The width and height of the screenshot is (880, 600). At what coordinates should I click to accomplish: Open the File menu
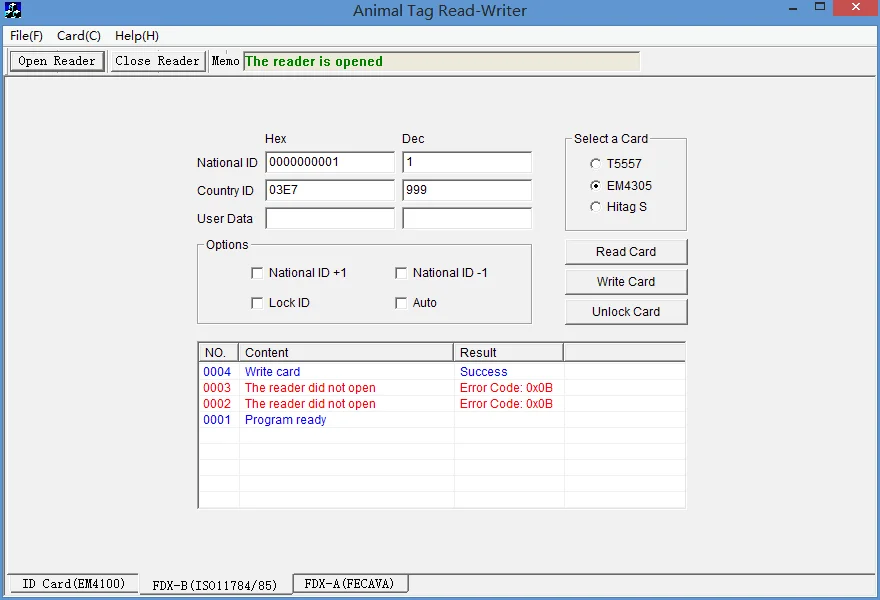pyautogui.click(x=26, y=35)
